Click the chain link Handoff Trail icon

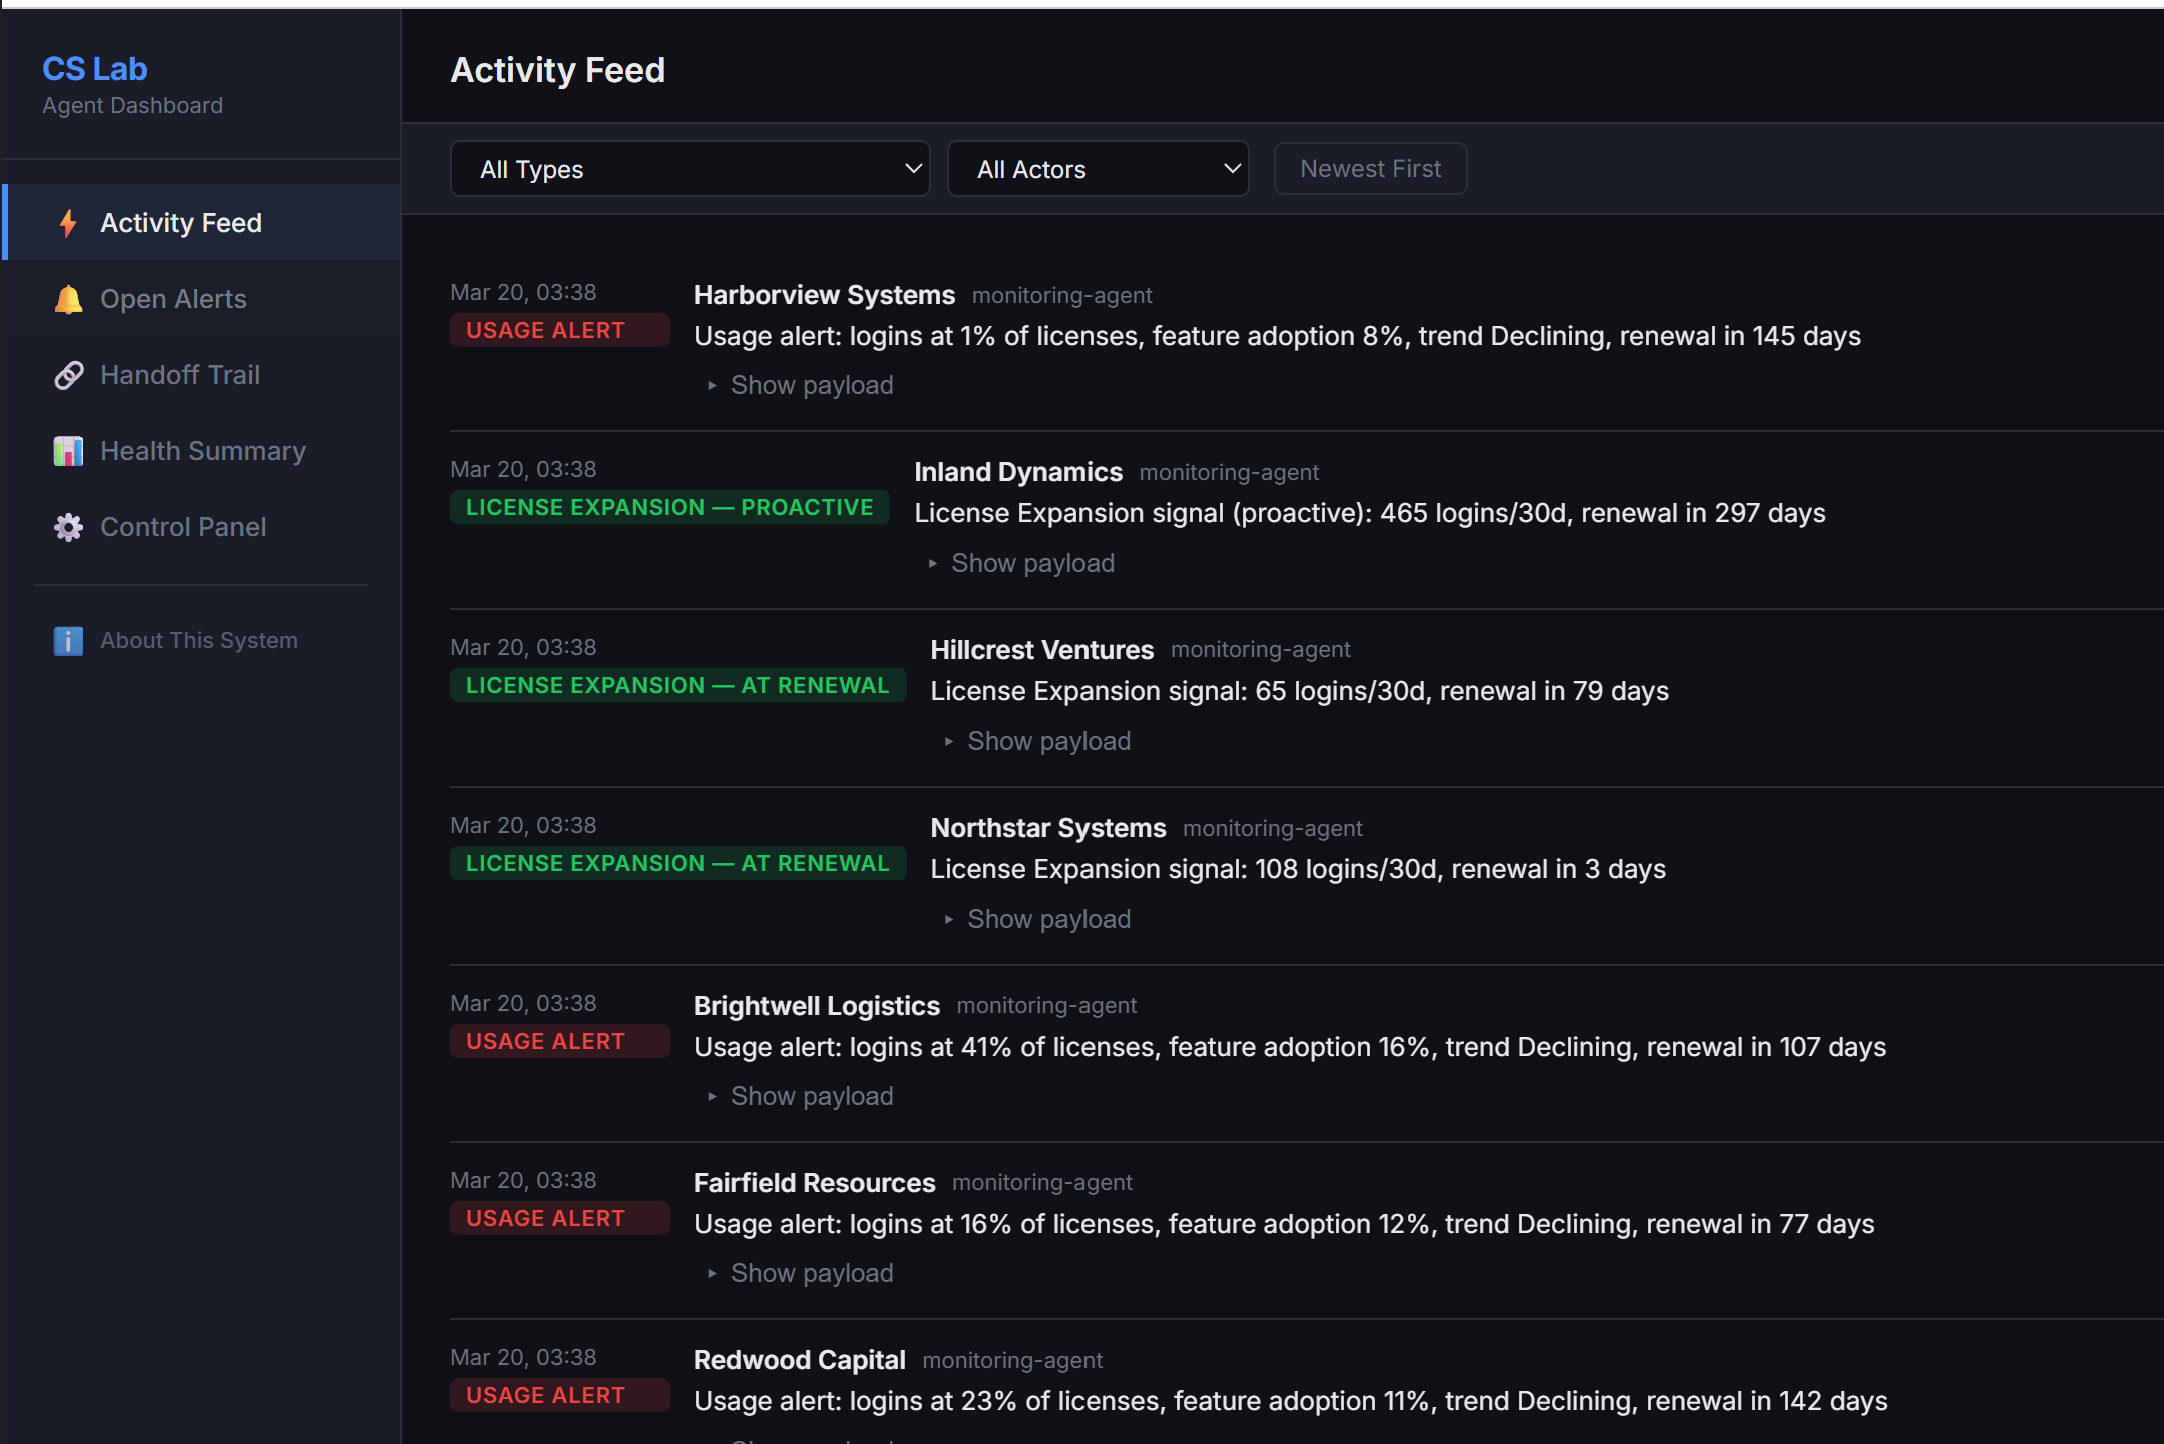click(68, 375)
